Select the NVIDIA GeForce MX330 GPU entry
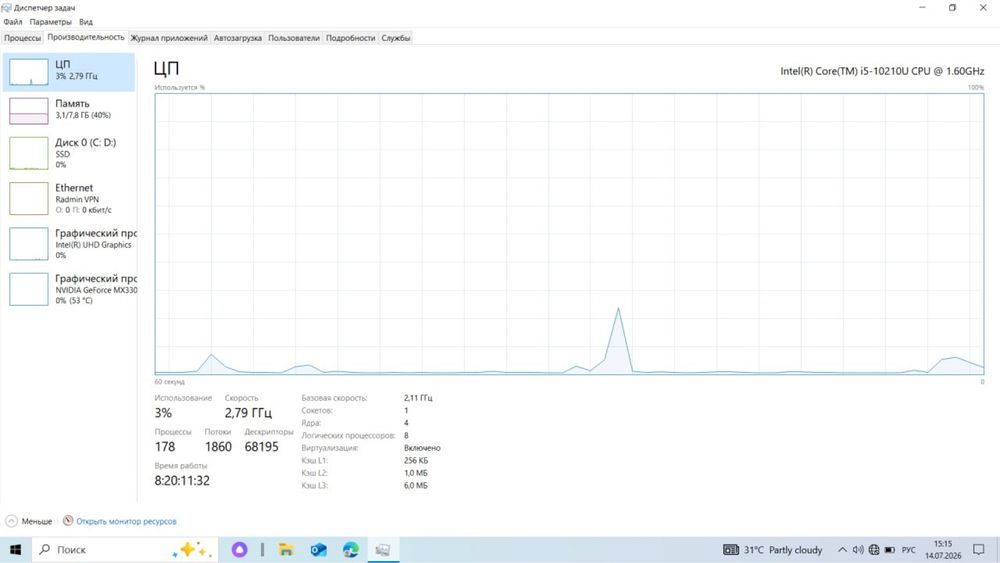Screen dimensions: 1000x563 click(69, 289)
